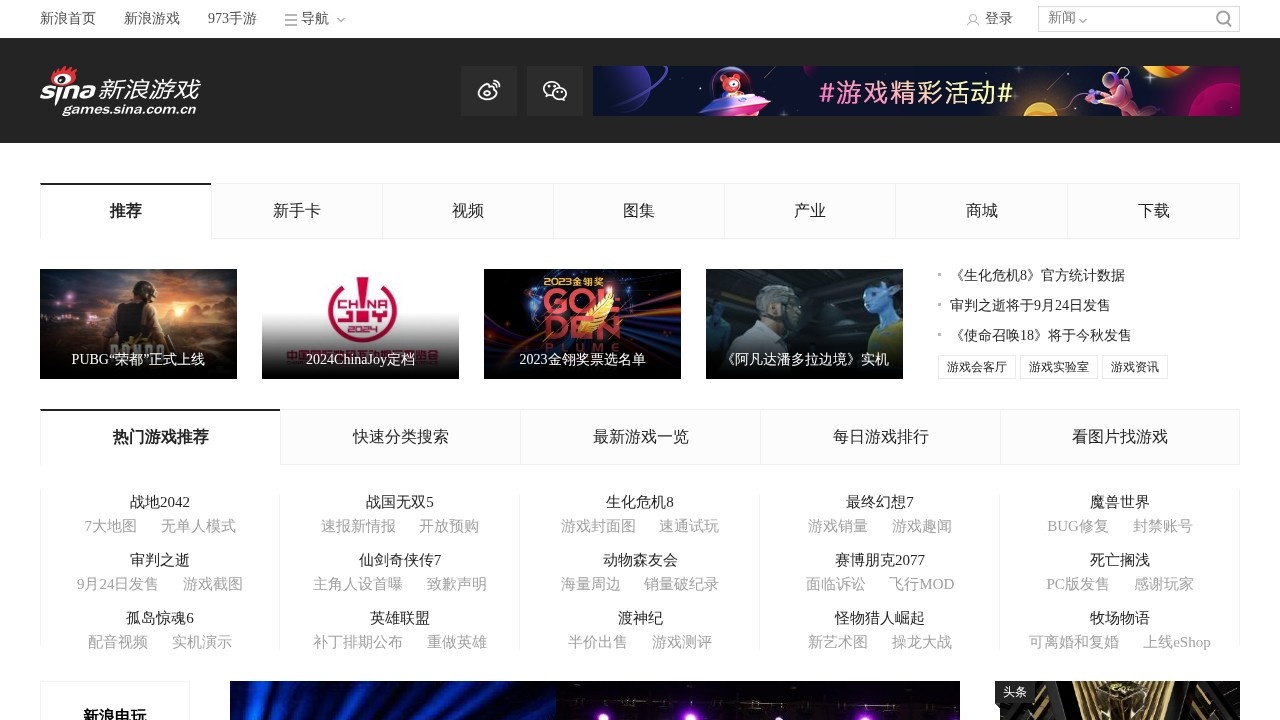This screenshot has width=1280, height=720.
Task: Switch to the 新手卡 tab
Action: pyautogui.click(x=297, y=211)
